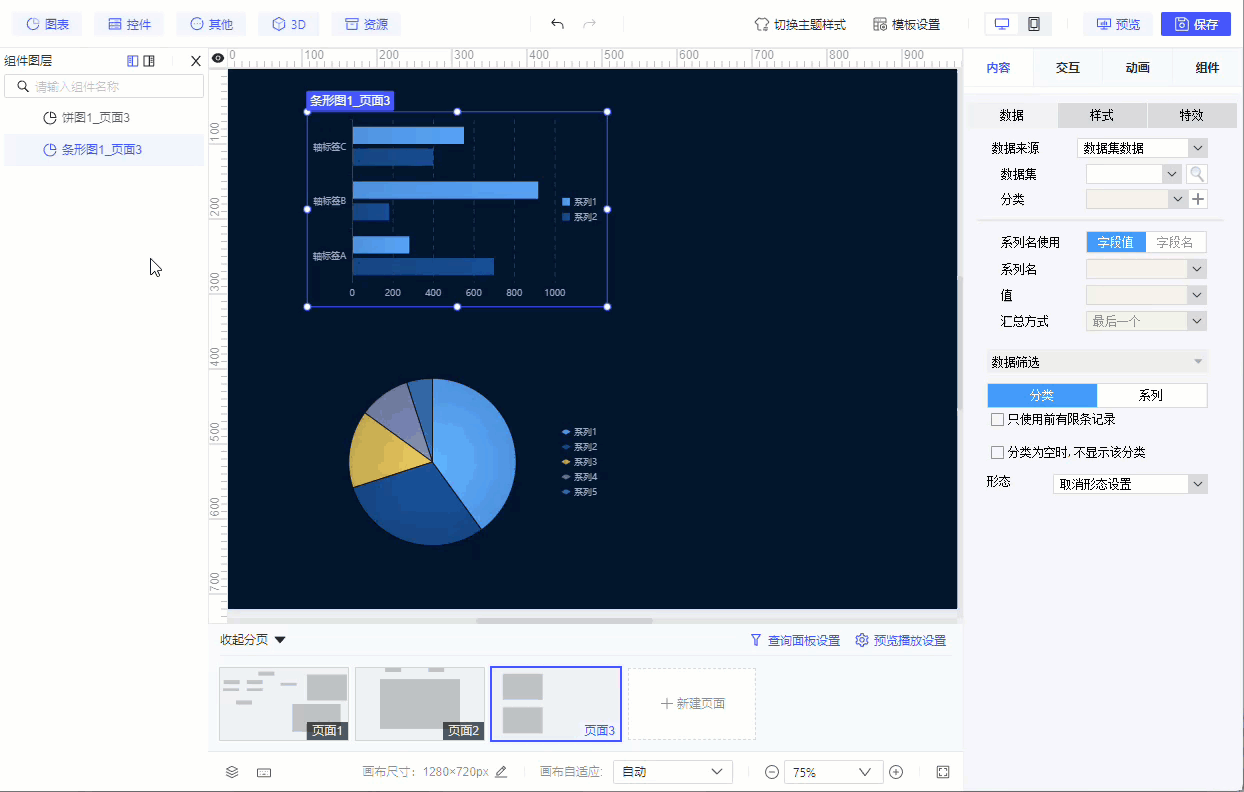Toggle canvas visibility eye icon
The image size is (1244, 792).
coord(218,58)
